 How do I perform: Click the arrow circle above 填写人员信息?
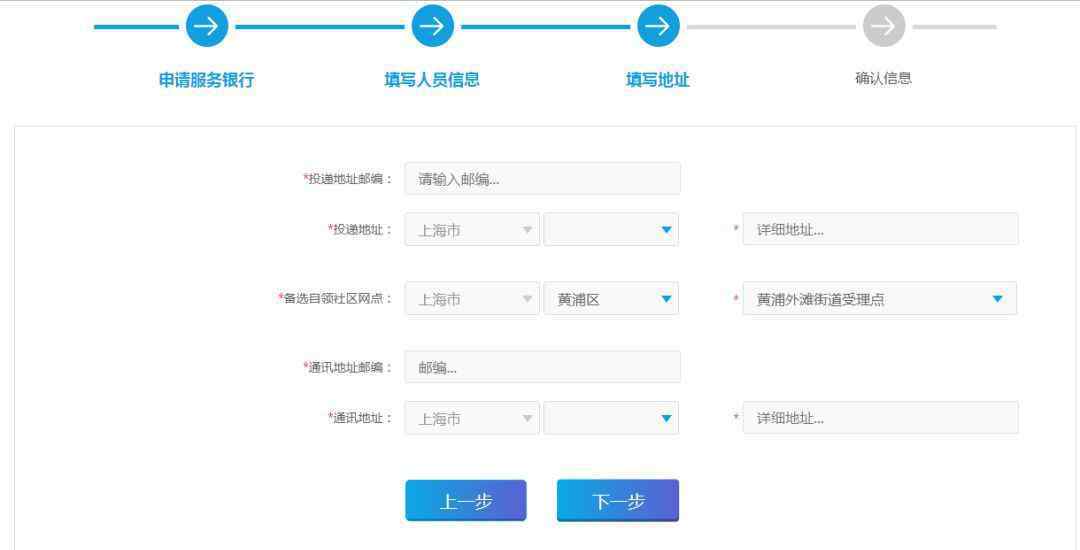(x=433, y=26)
